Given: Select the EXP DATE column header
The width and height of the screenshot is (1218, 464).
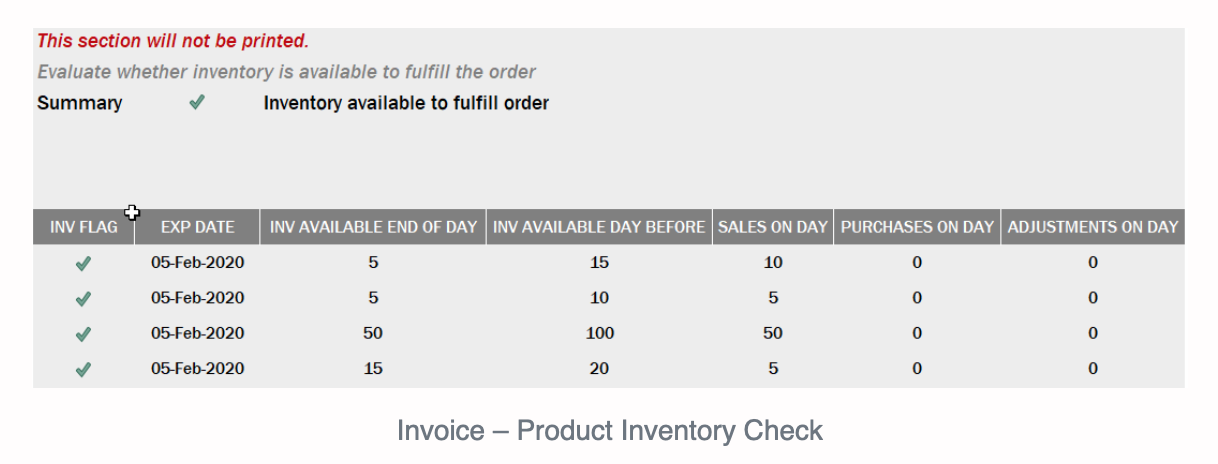Looking at the screenshot, I should [x=198, y=227].
